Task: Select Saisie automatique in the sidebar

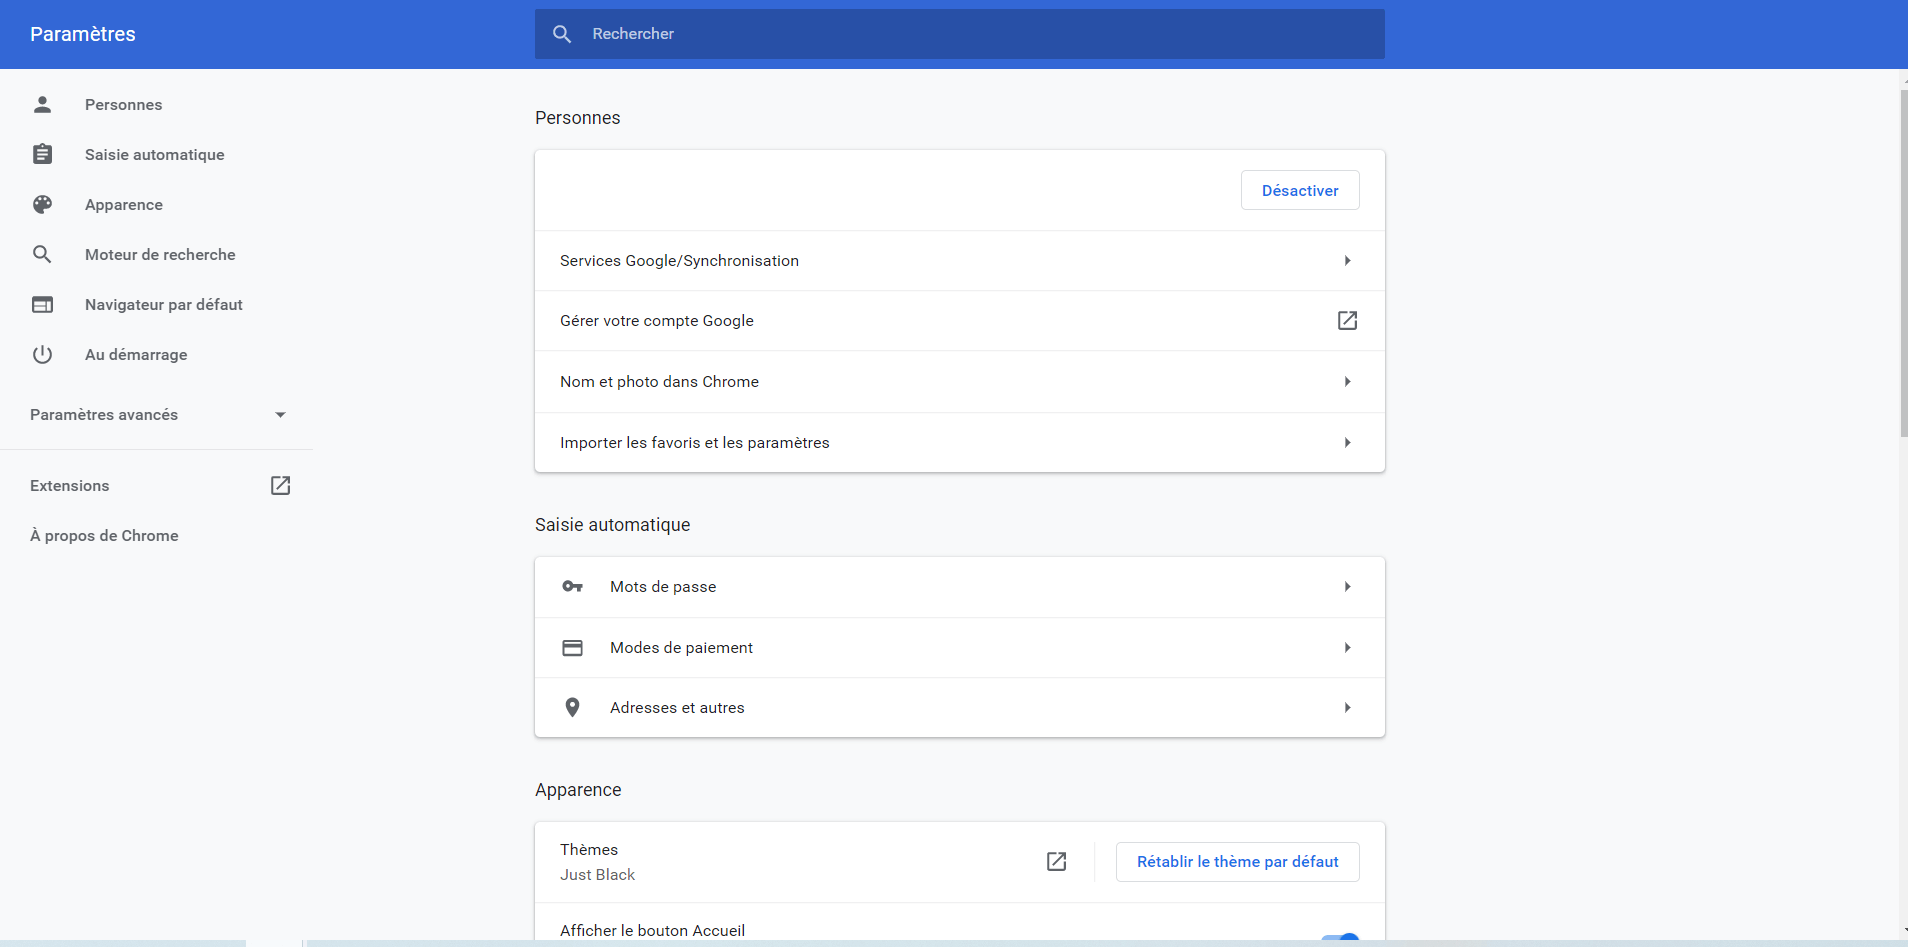Action: click(154, 154)
